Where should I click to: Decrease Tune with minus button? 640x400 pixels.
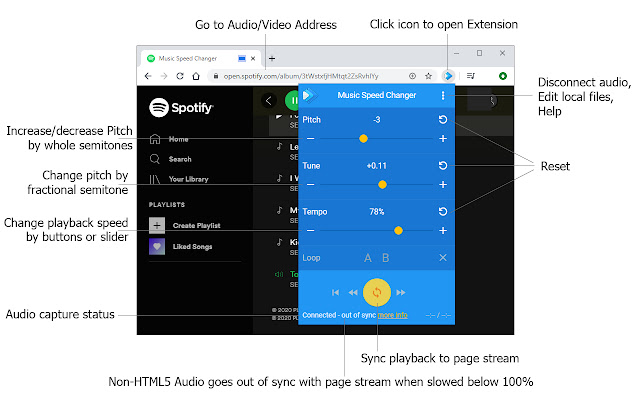coord(311,184)
